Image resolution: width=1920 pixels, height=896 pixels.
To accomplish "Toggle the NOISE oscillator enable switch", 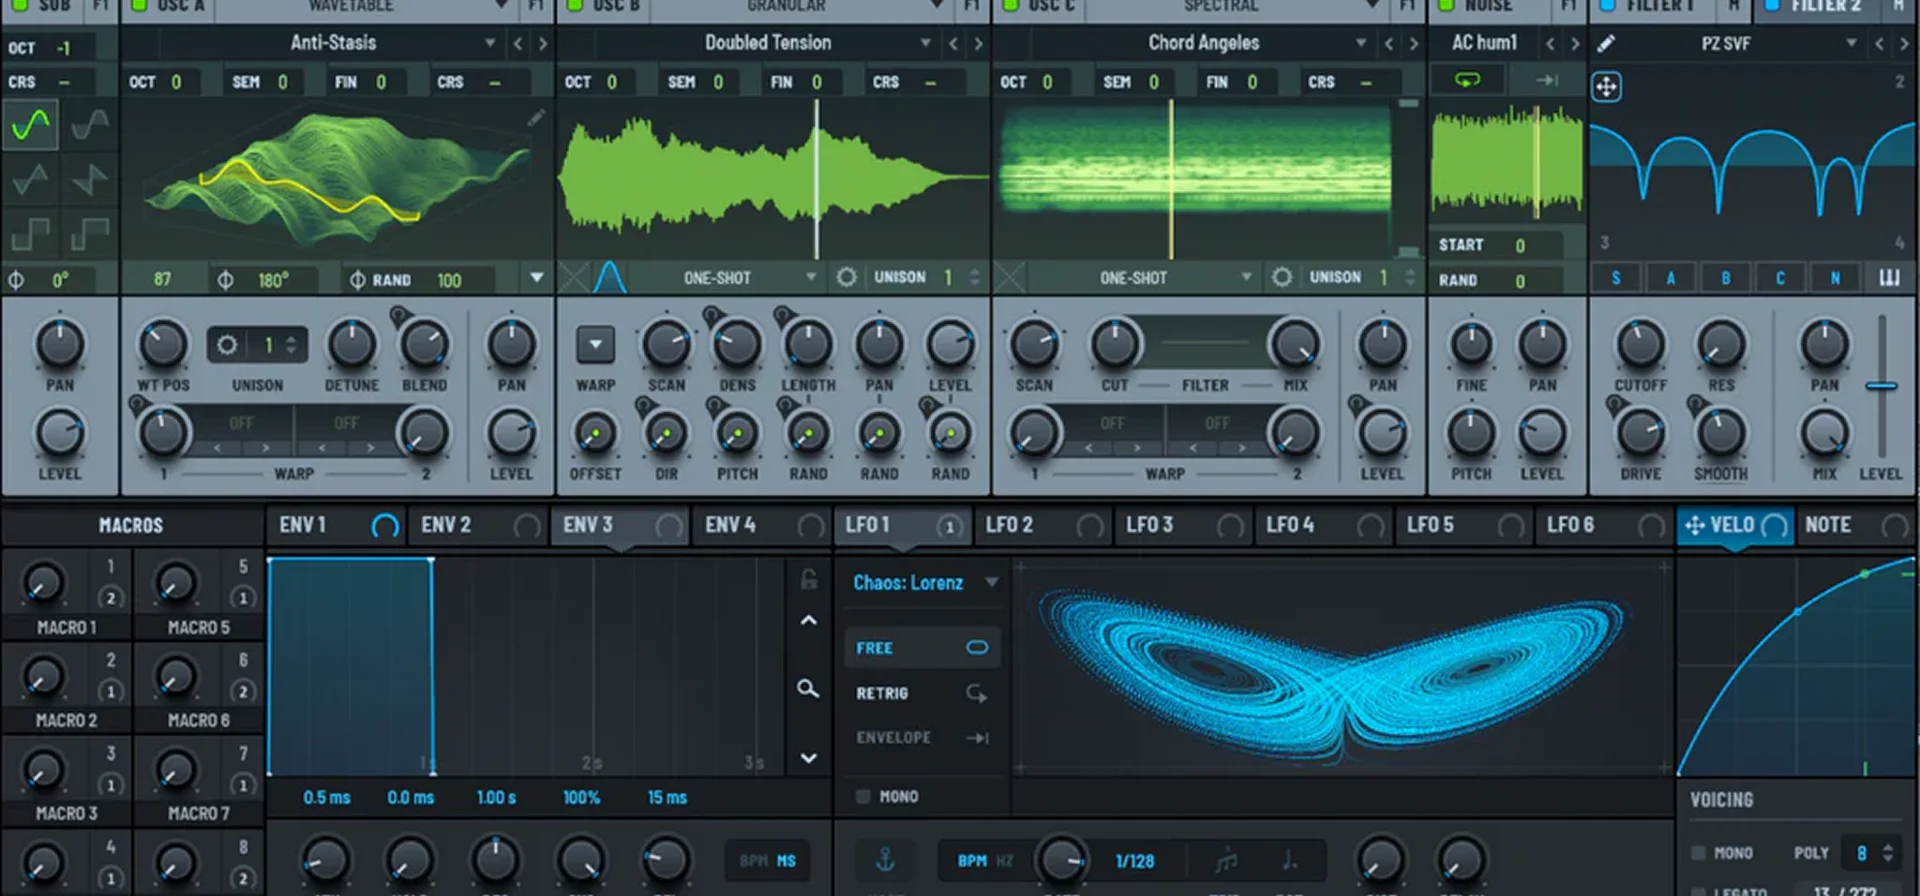I will coord(1446,5).
